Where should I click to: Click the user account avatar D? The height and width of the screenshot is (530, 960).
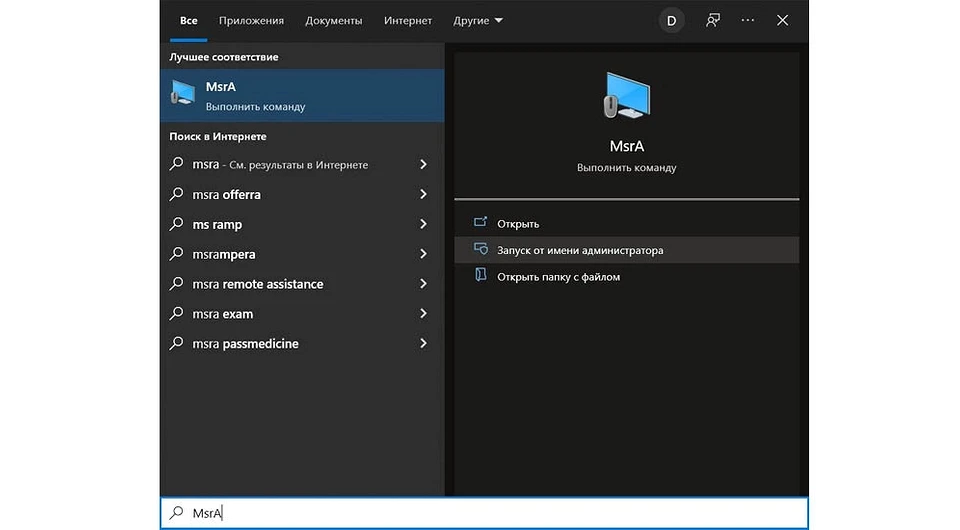671,20
